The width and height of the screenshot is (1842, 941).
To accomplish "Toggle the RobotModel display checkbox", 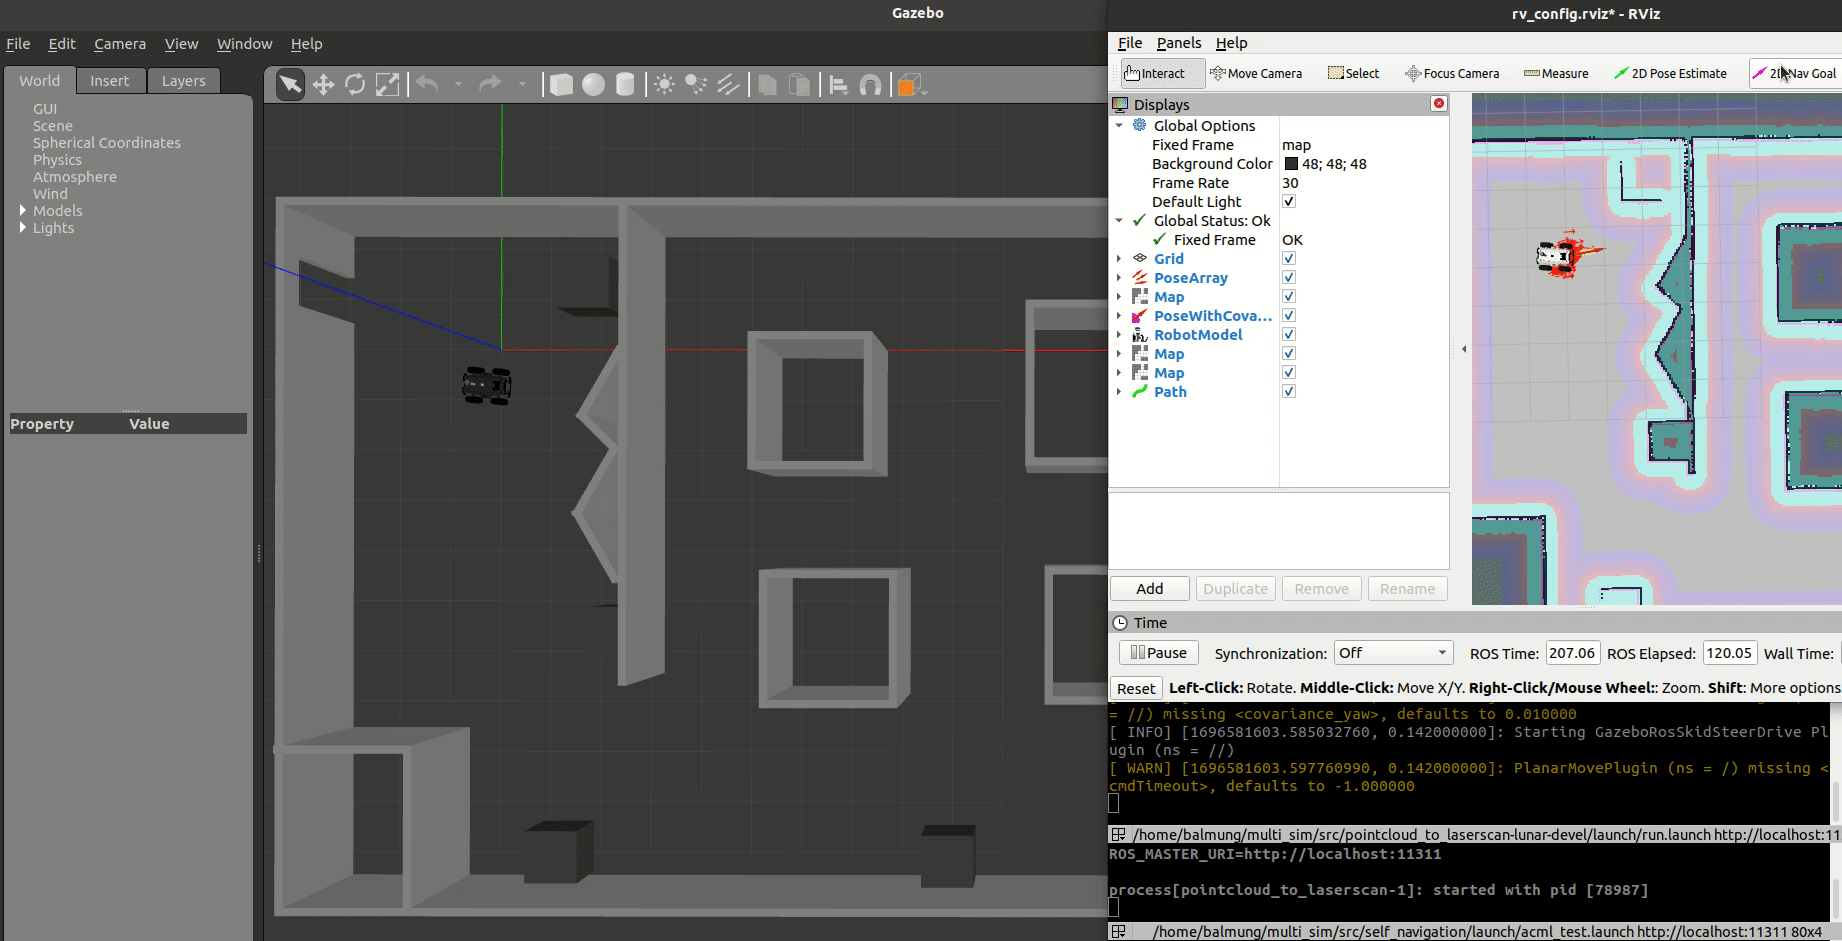I will click(x=1289, y=335).
